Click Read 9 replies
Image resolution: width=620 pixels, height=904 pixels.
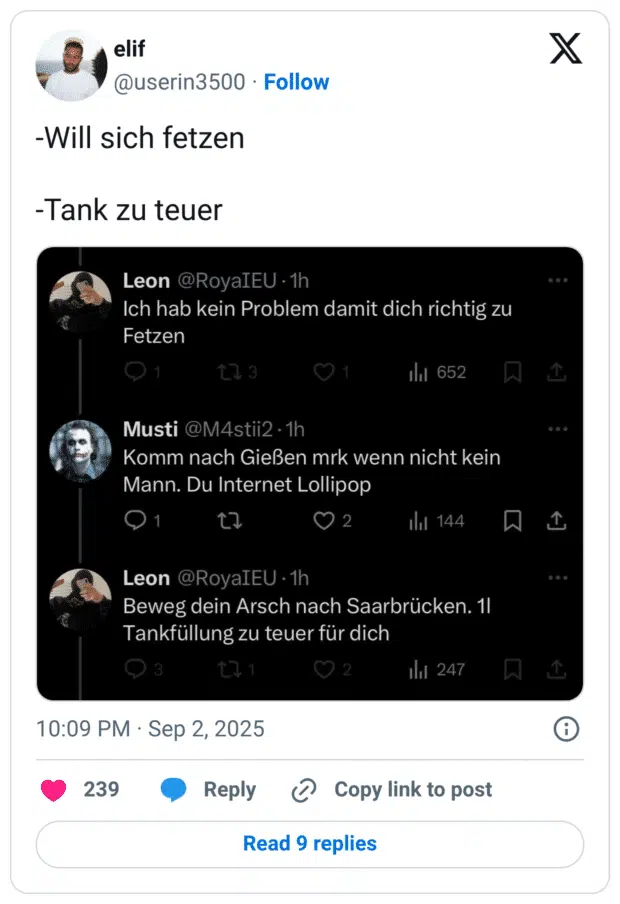point(309,844)
